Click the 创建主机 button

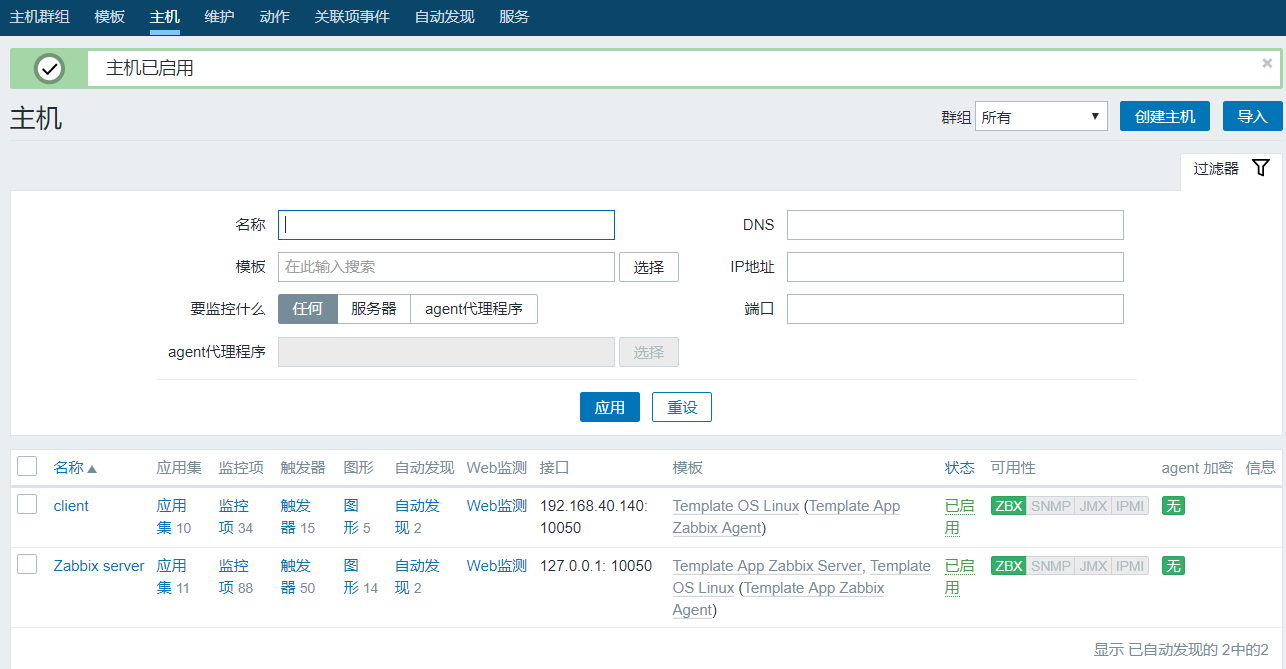1165,116
